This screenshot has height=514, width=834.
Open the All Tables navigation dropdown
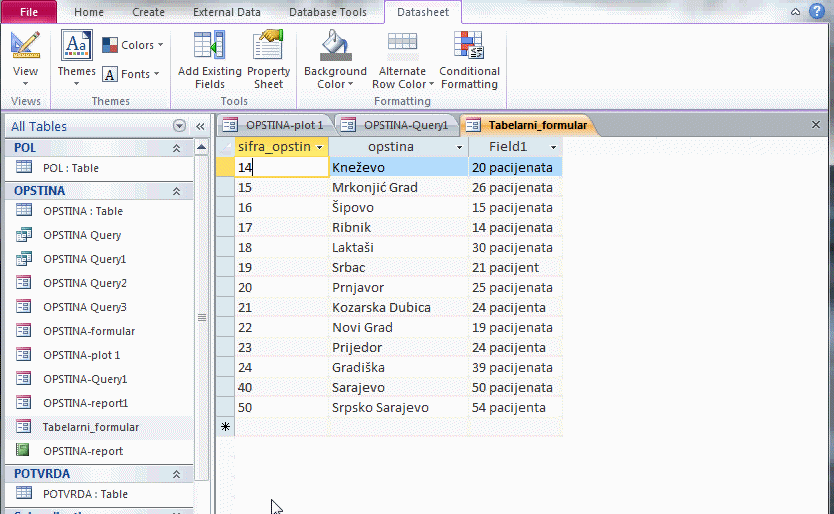point(179,126)
